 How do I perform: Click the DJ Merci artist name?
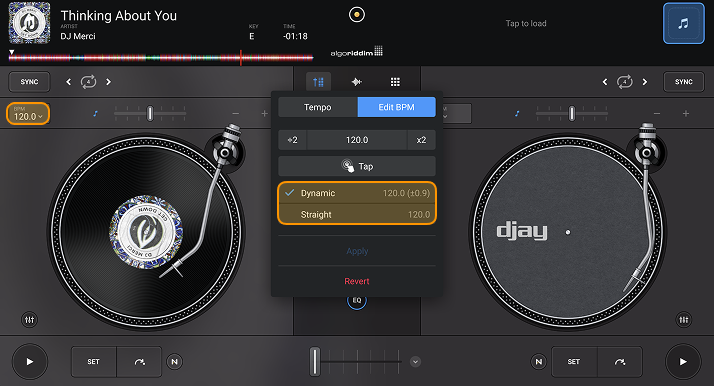(x=78, y=36)
